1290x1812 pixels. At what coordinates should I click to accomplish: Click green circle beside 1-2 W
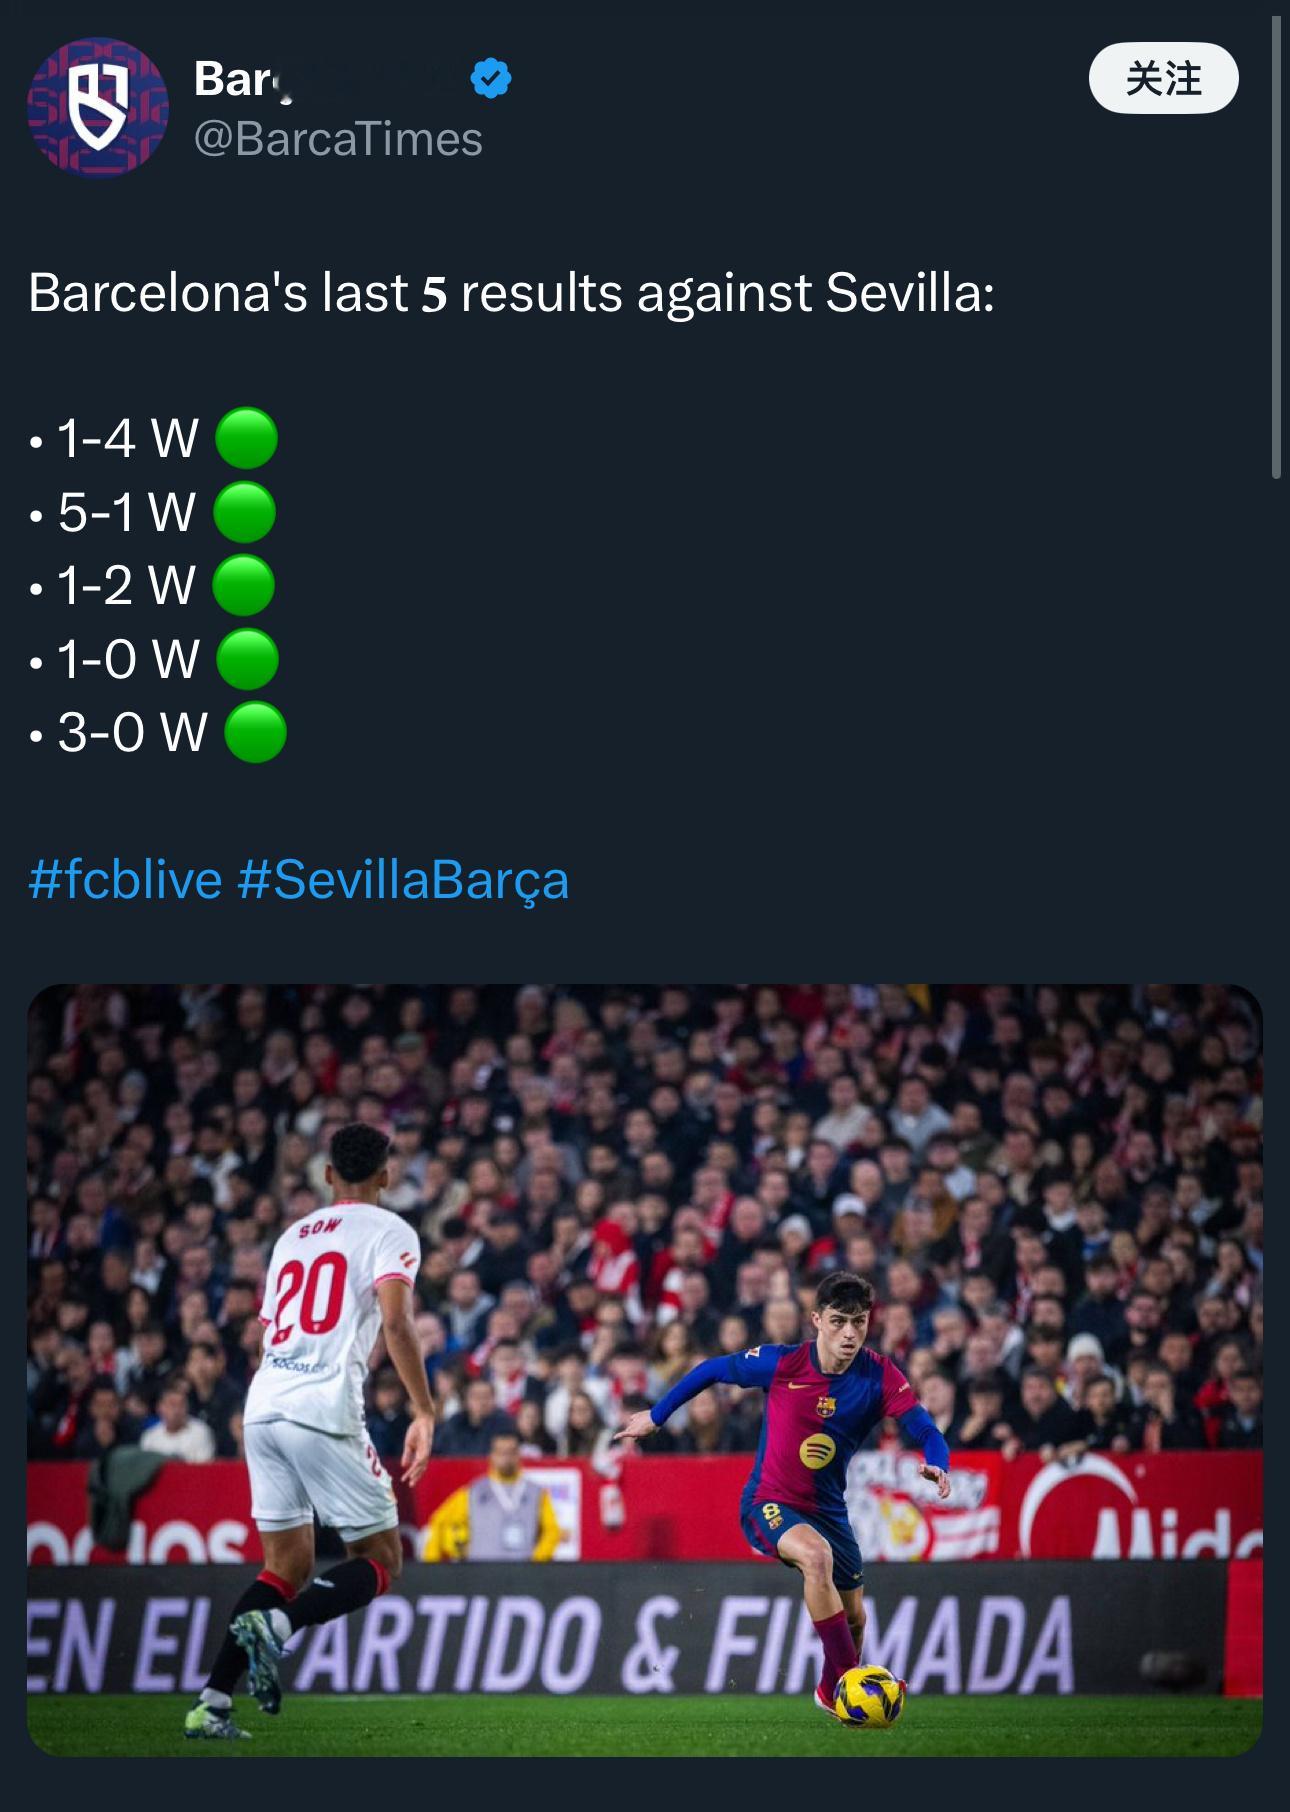click(x=243, y=585)
